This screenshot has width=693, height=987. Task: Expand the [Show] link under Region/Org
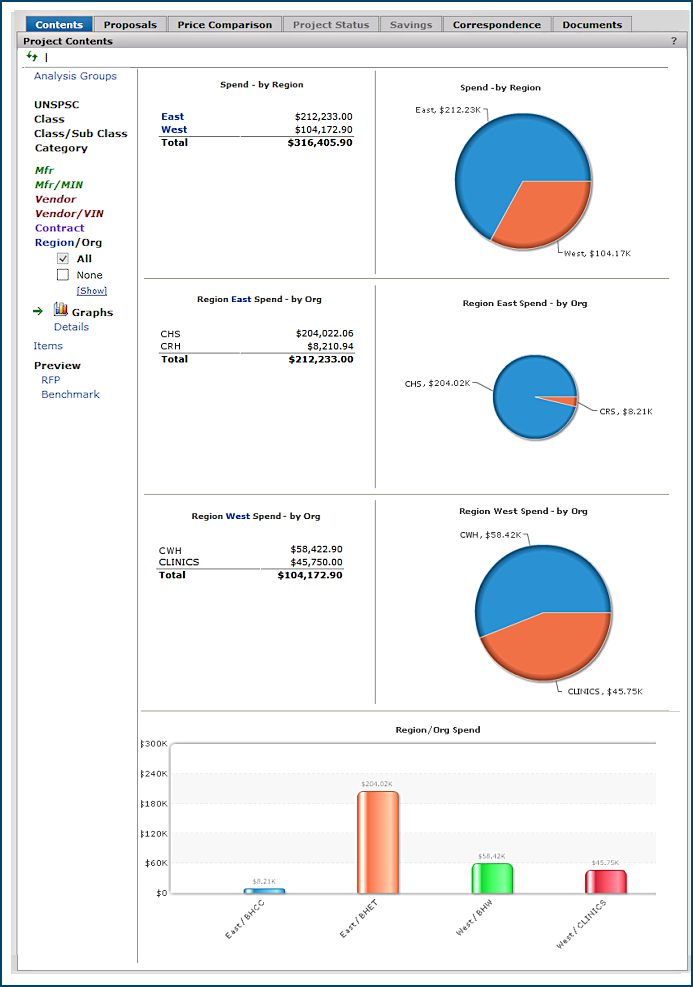(91, 290)
